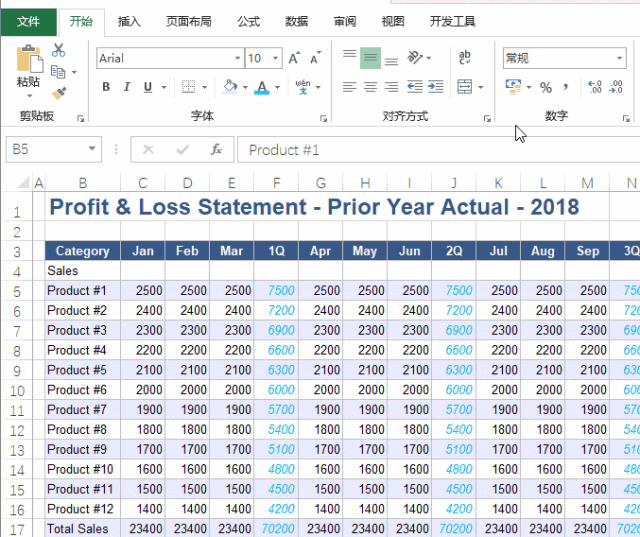Click Select All corner triangle
The height and width of the screenshot is (537, 640).
[x=24, y=182]
